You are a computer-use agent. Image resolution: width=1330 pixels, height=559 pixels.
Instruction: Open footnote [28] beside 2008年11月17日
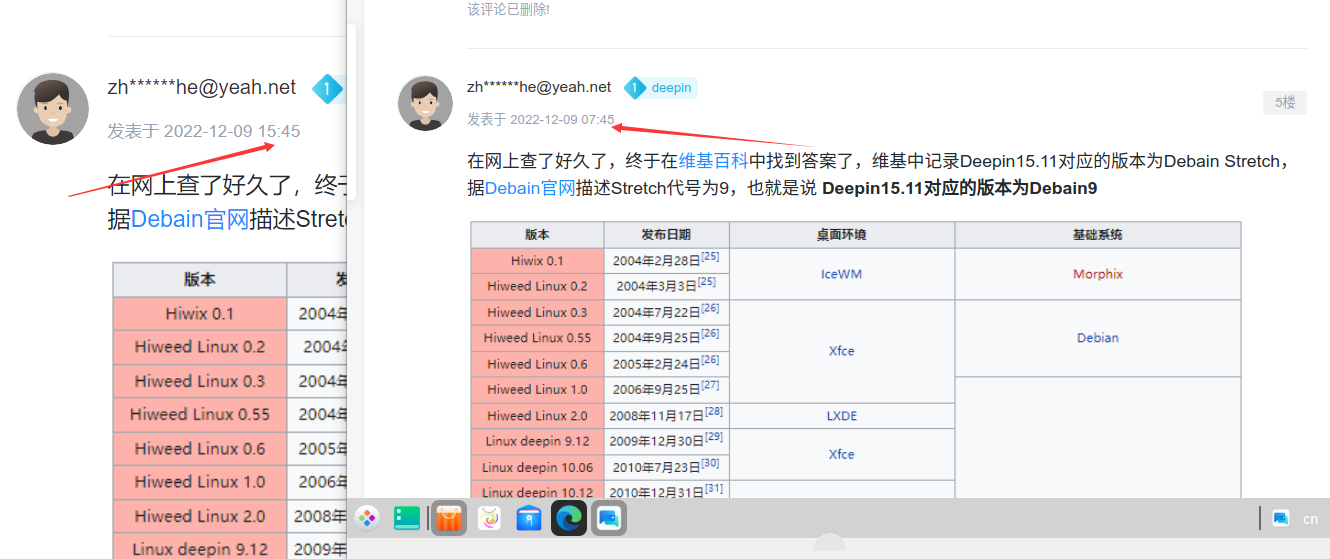[x=714, y=412]
